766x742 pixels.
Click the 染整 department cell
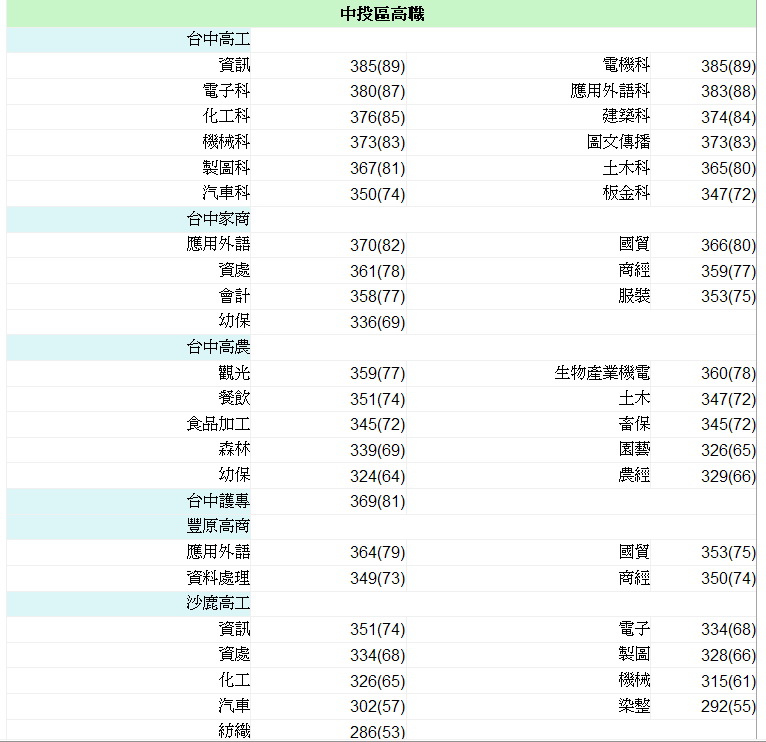[x=634, y=705]
